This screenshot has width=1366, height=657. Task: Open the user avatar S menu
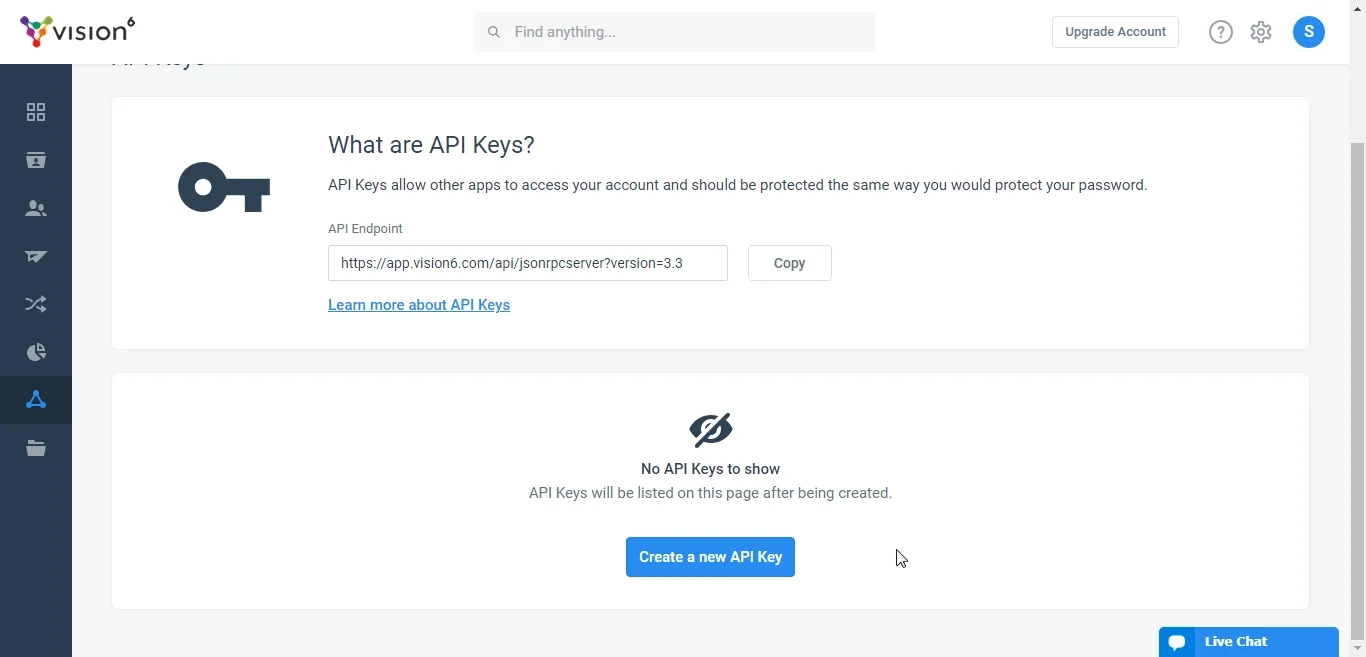(1309, 32)
